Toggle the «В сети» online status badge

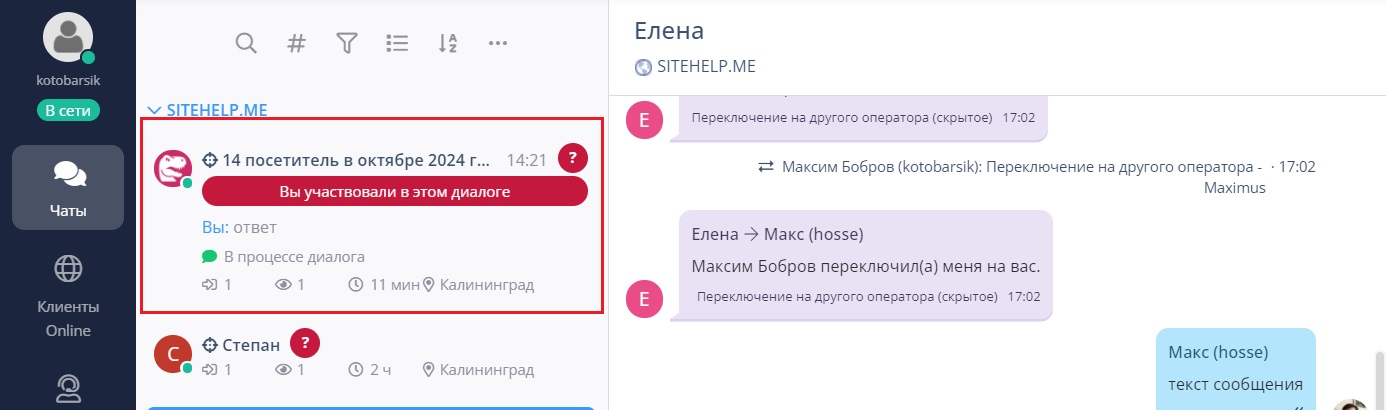pyautogui.click(x=68, y=110)
